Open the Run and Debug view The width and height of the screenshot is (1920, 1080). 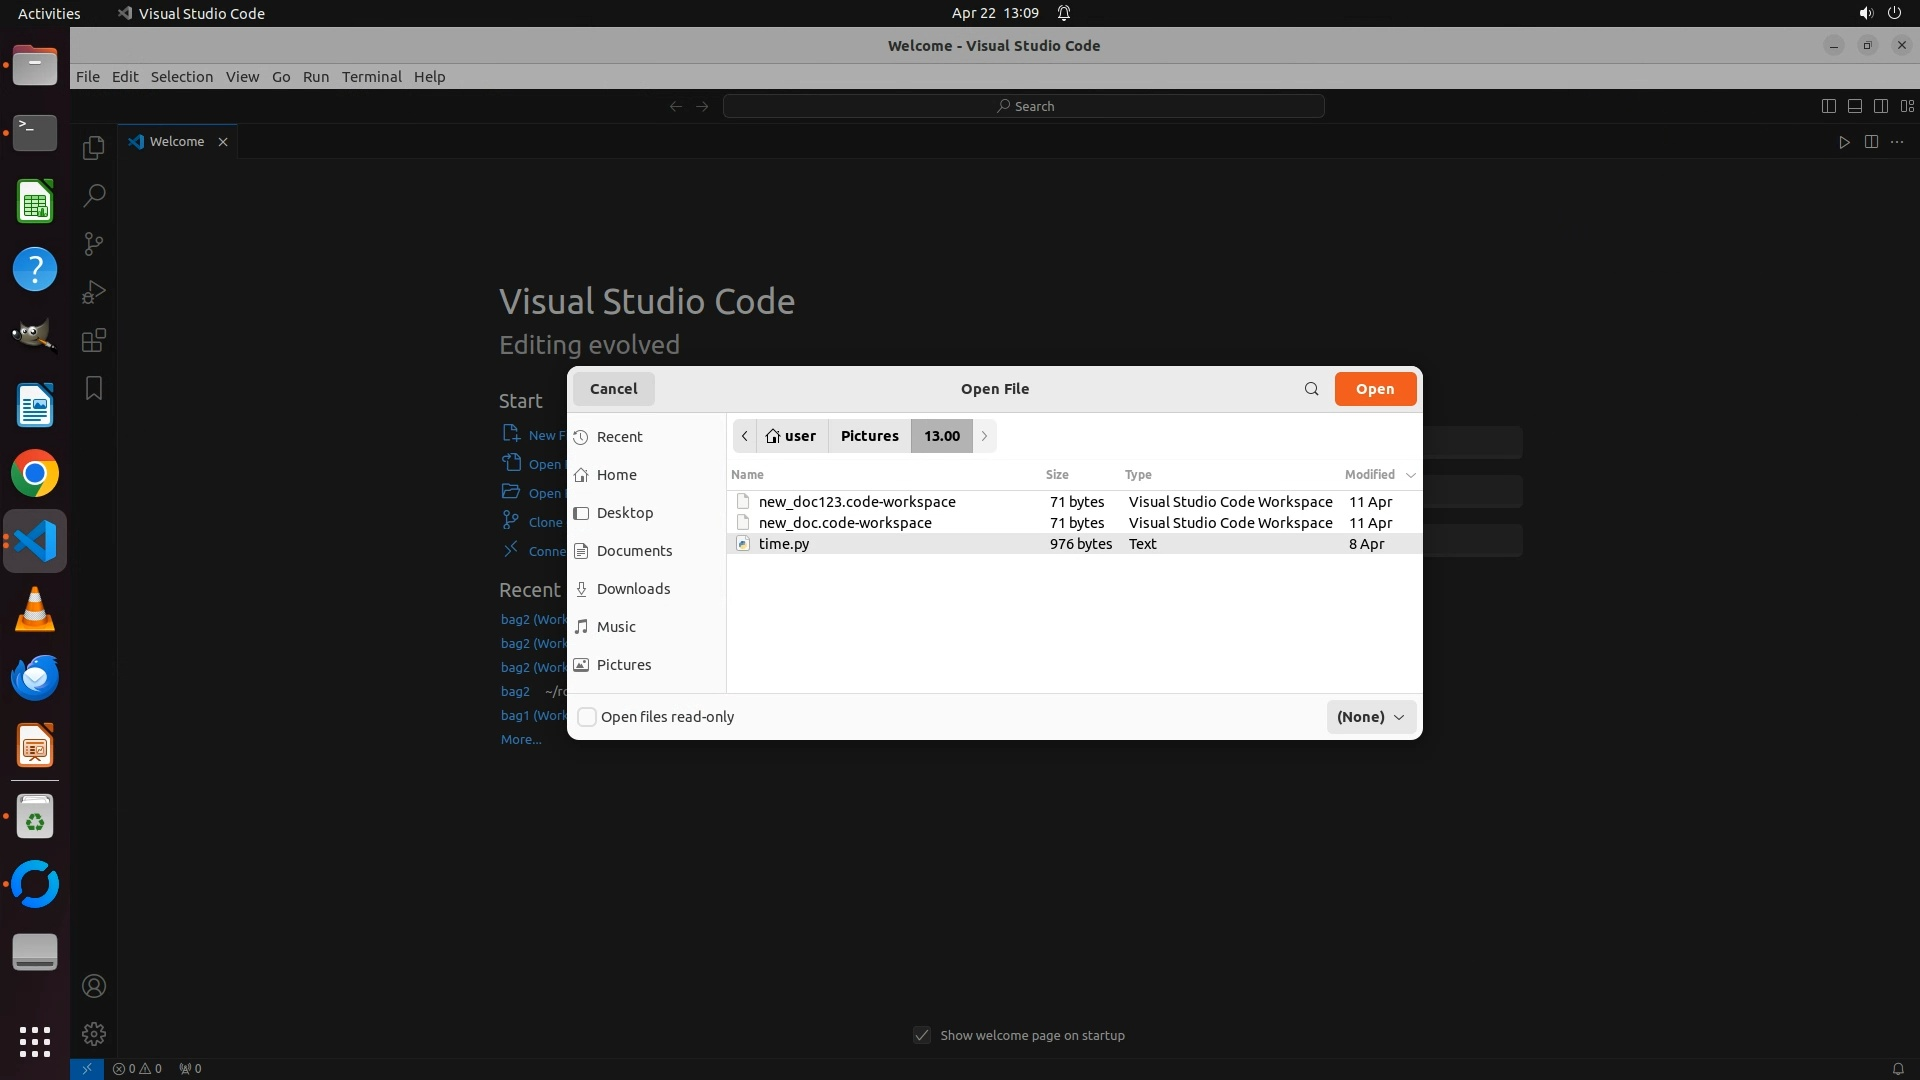coord(93,292)
